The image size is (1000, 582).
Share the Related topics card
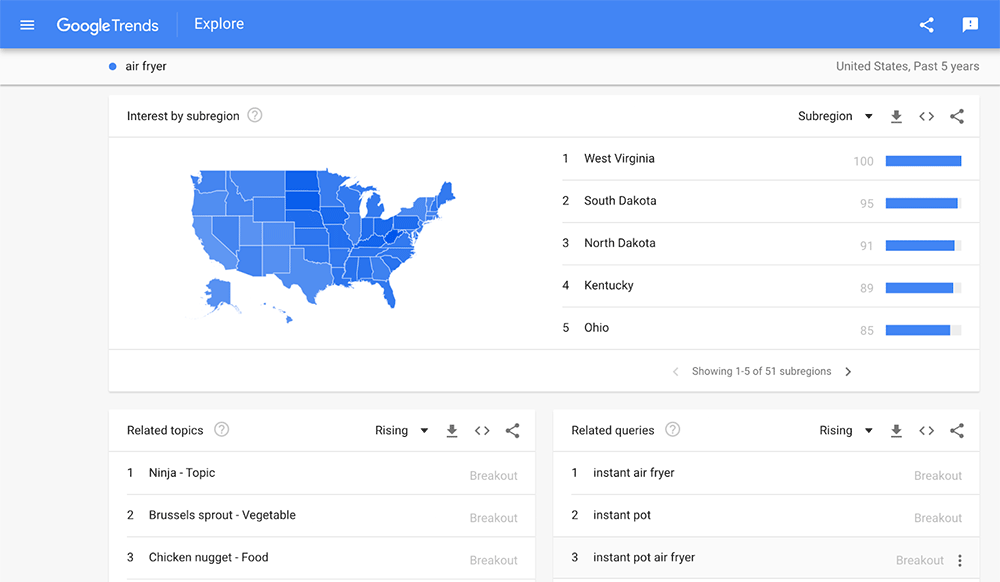tap(513, 431)
